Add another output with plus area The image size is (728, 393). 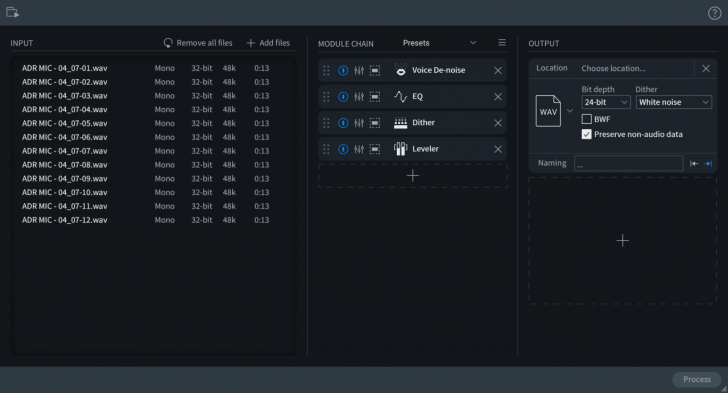click(x=623, y=241)
